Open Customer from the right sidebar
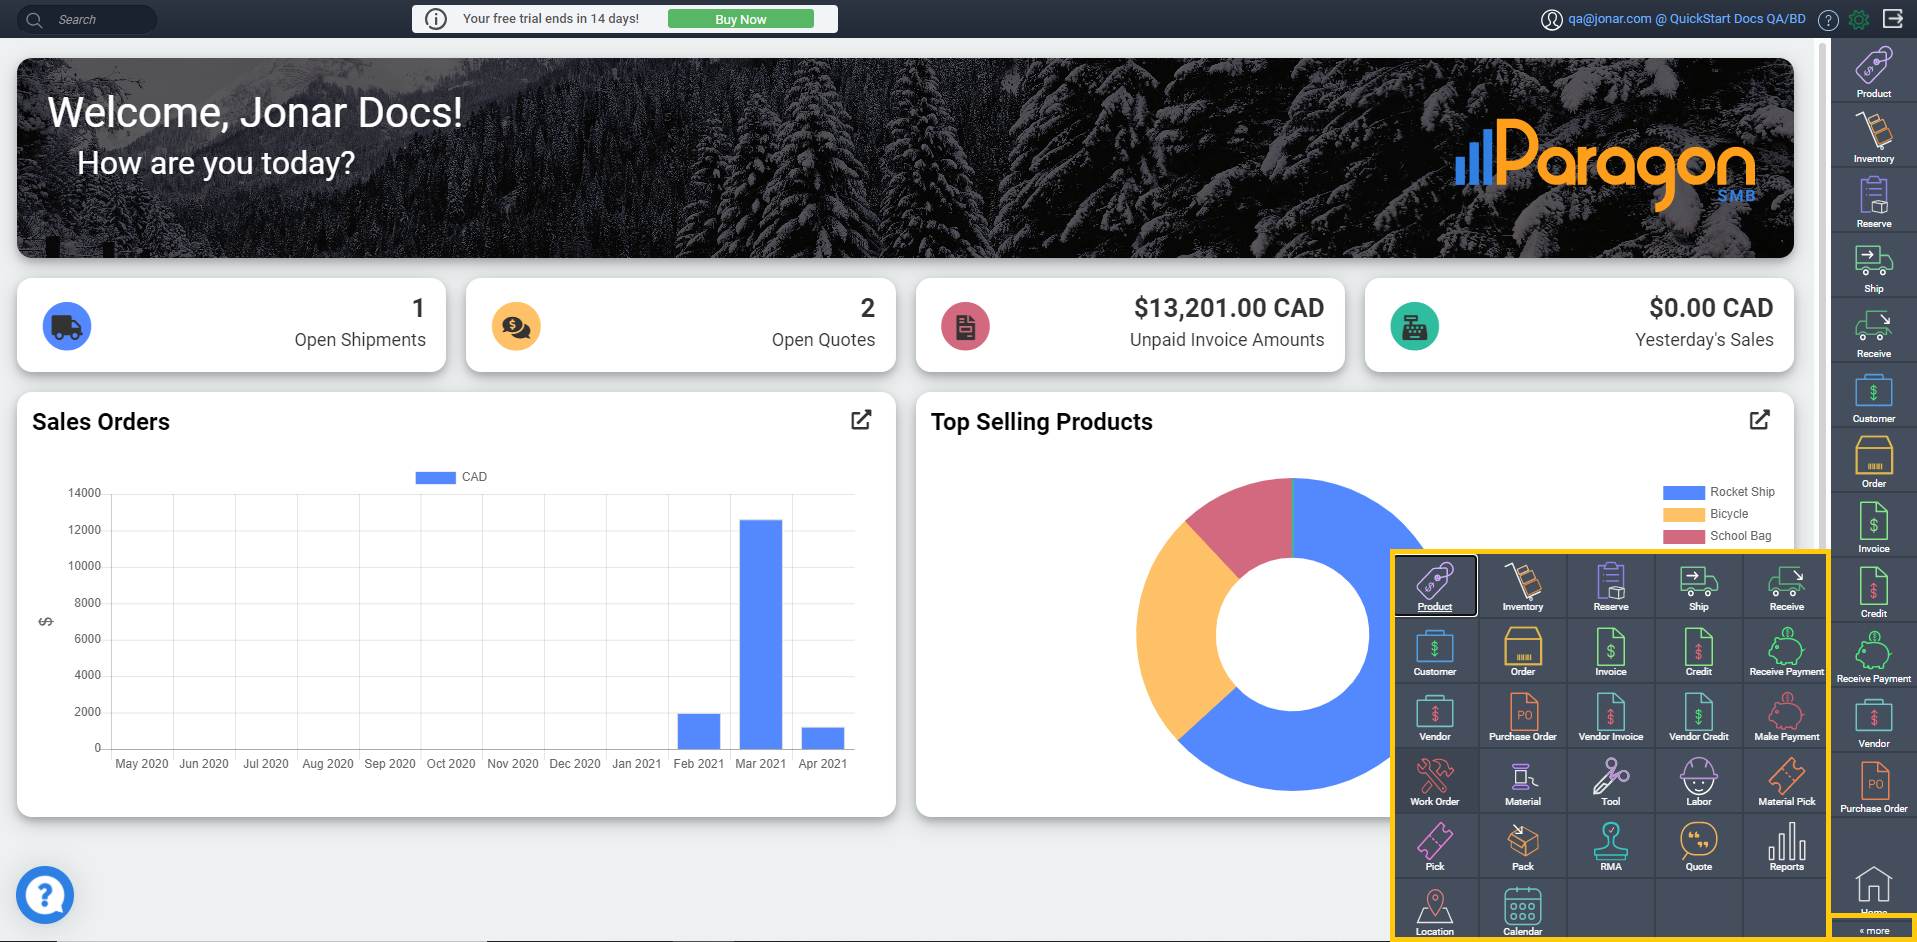 point(1873,396)
